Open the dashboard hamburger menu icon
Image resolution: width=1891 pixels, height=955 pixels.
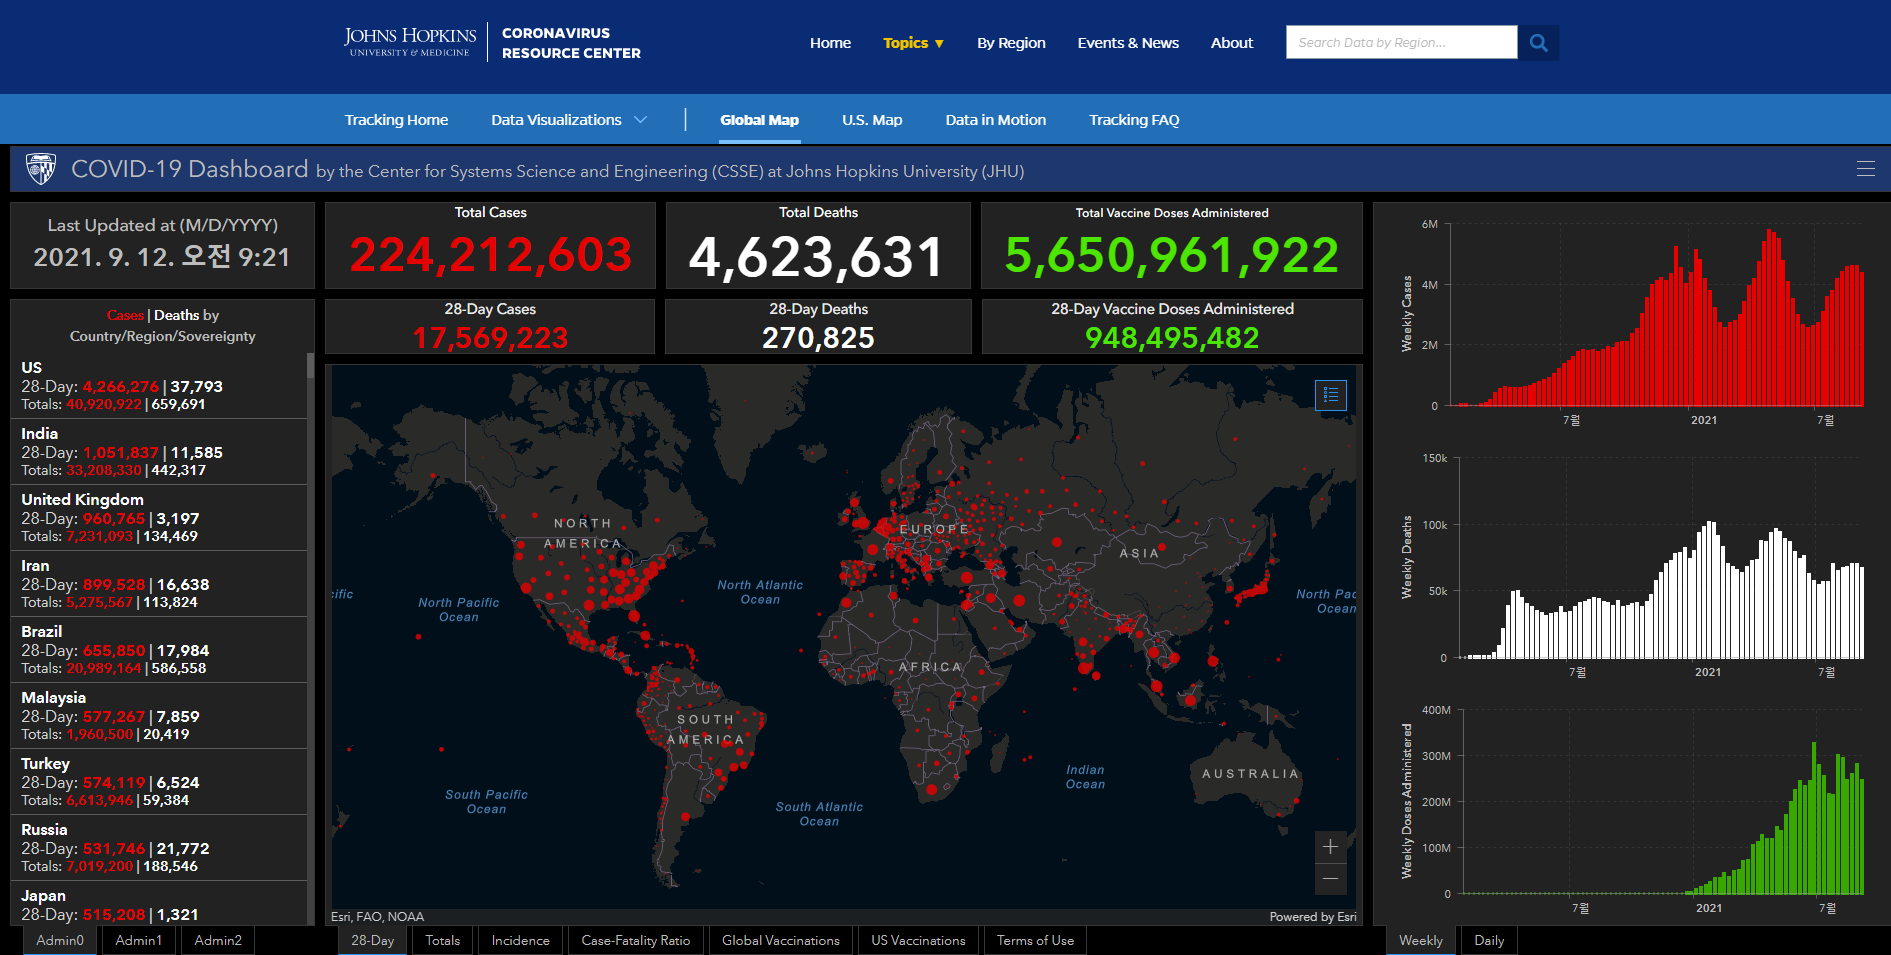pos(1865,169)
